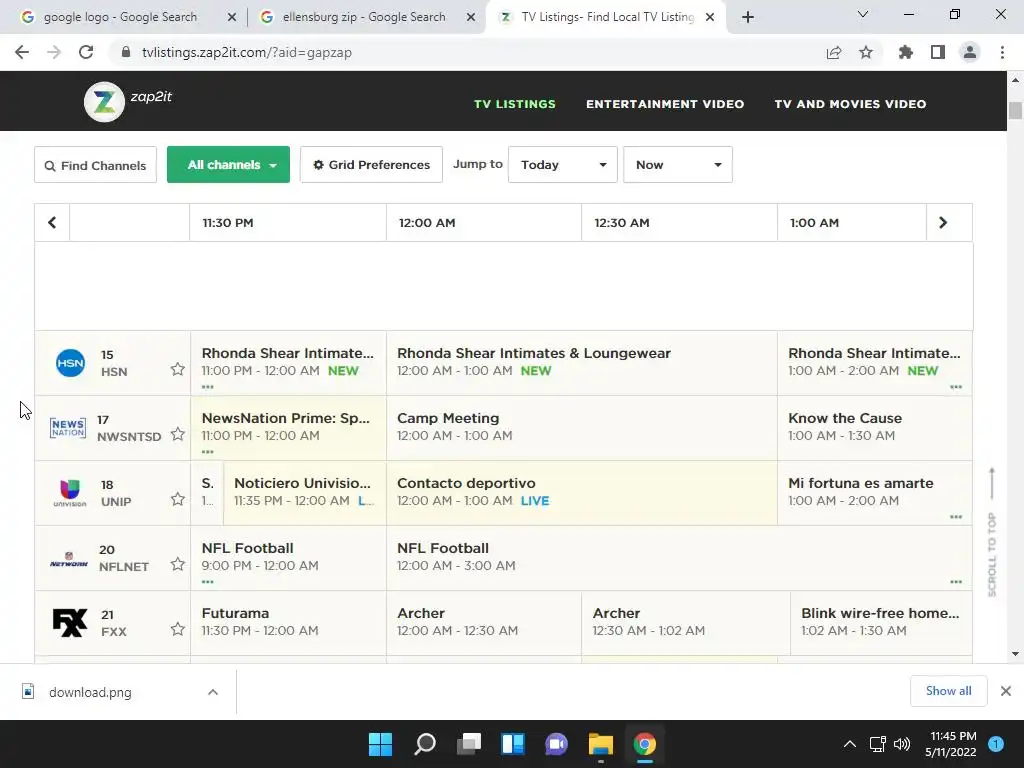Click the NFL Network channel logo

[x=69, y=560]
